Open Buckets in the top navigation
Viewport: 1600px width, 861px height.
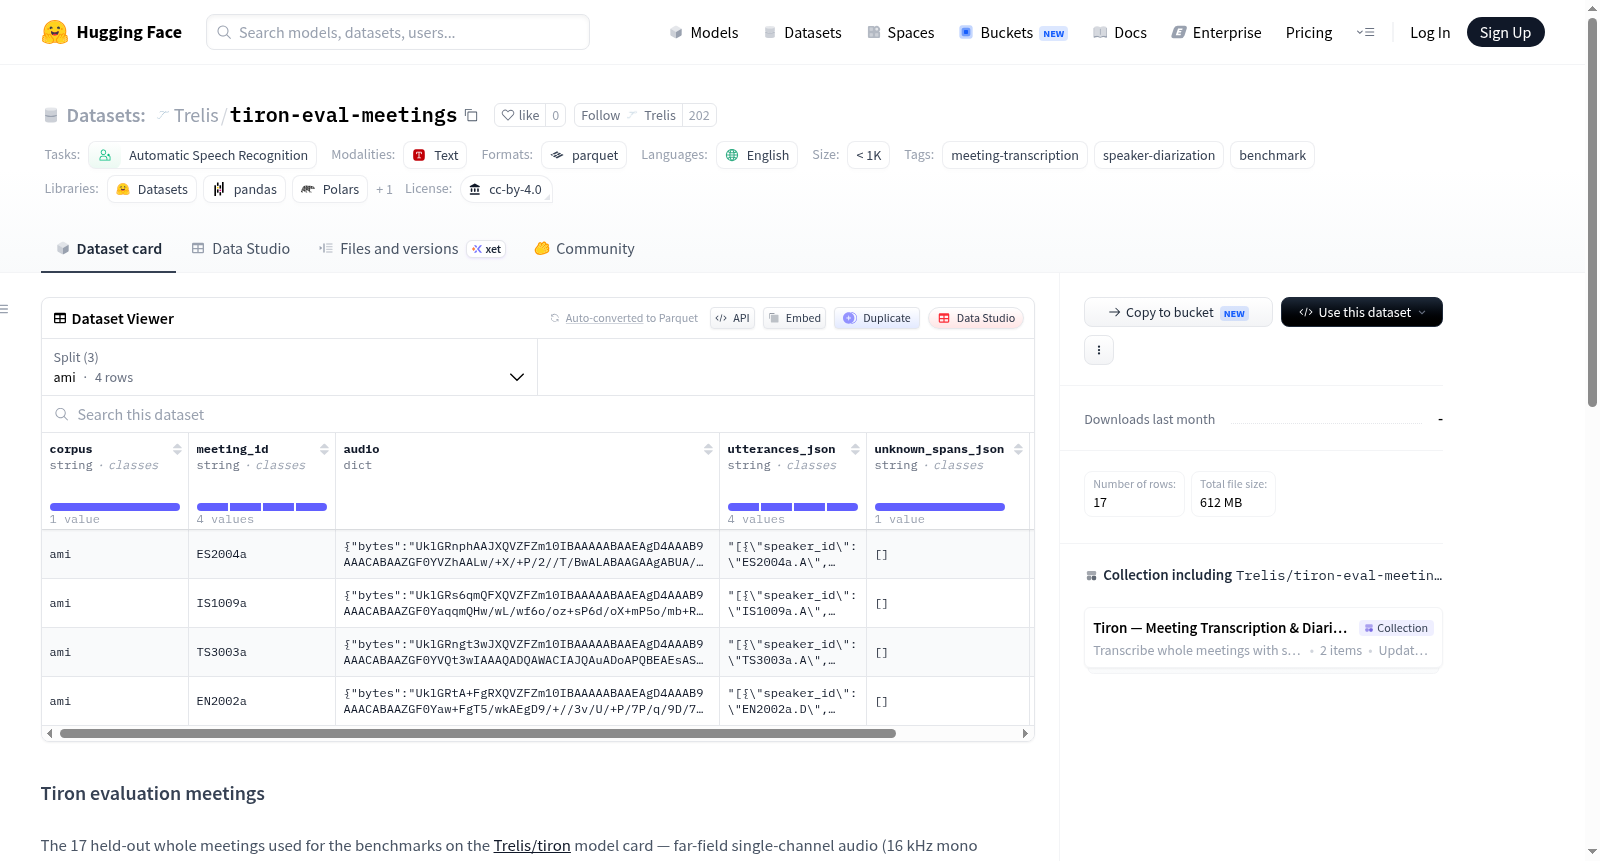1013,33
